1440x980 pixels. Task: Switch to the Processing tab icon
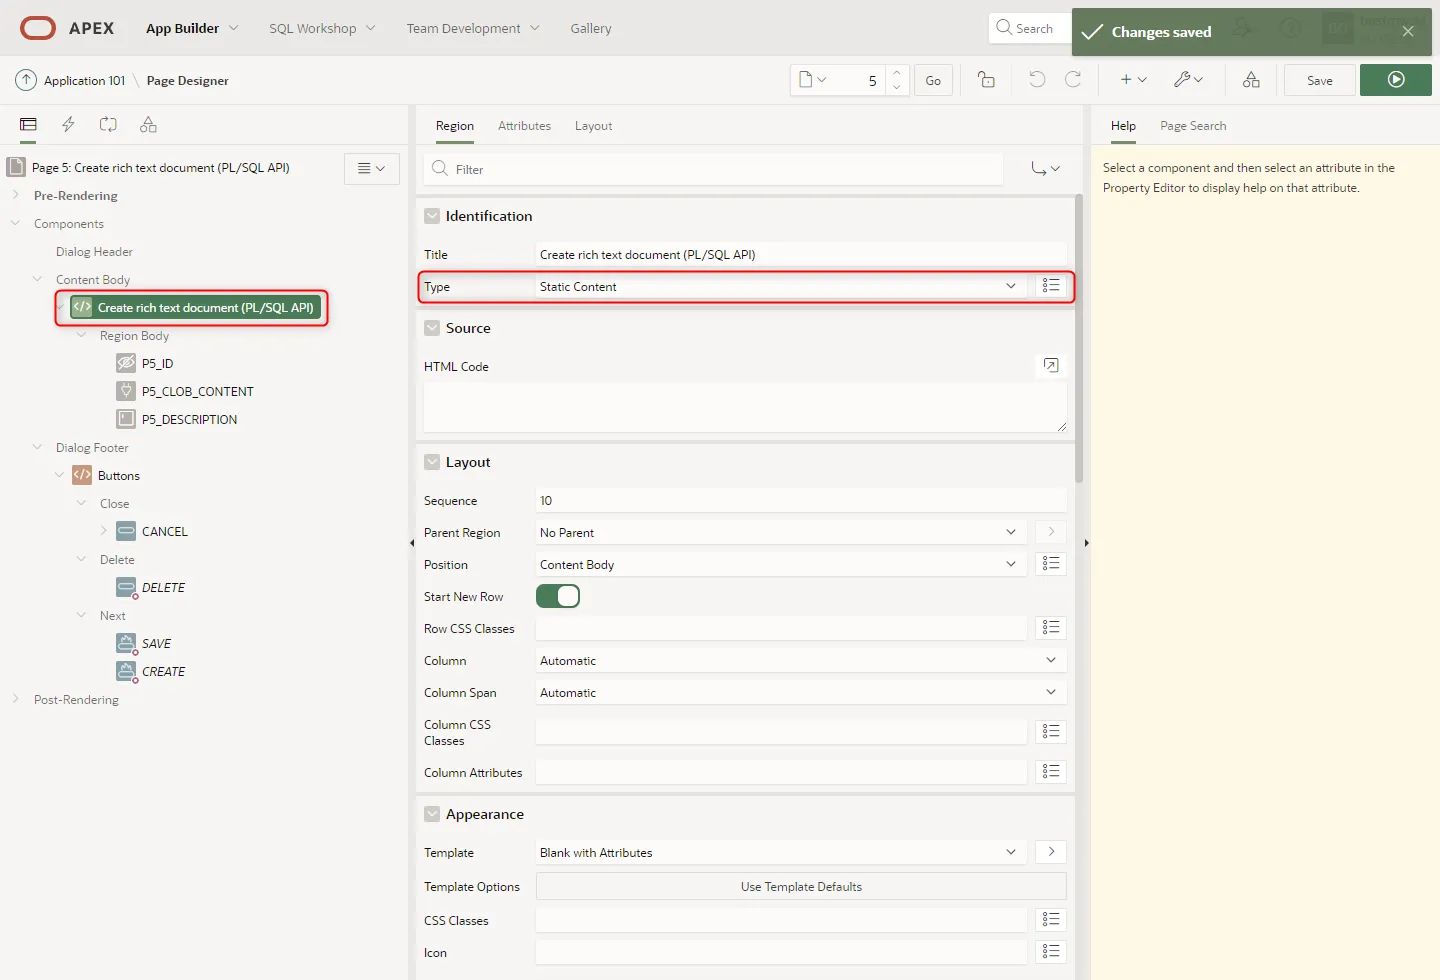click(x=108, y=125)
